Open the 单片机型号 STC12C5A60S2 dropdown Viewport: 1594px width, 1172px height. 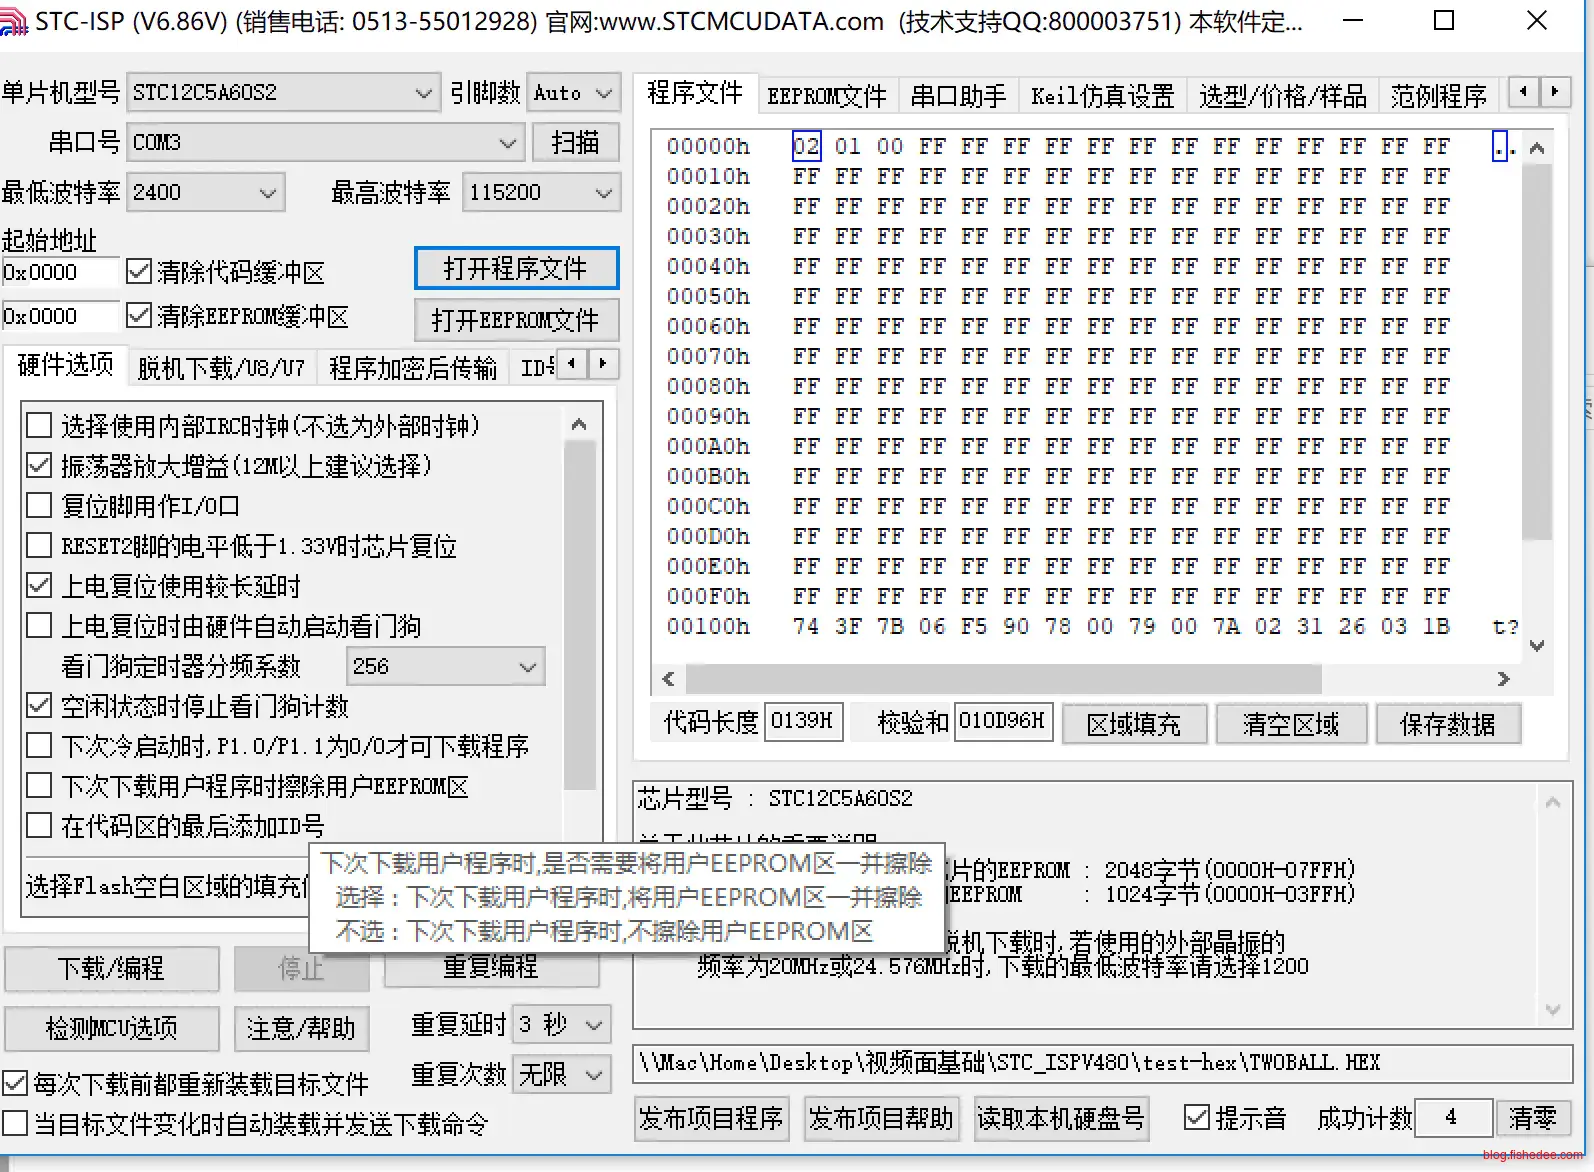[x=284, y=93]
